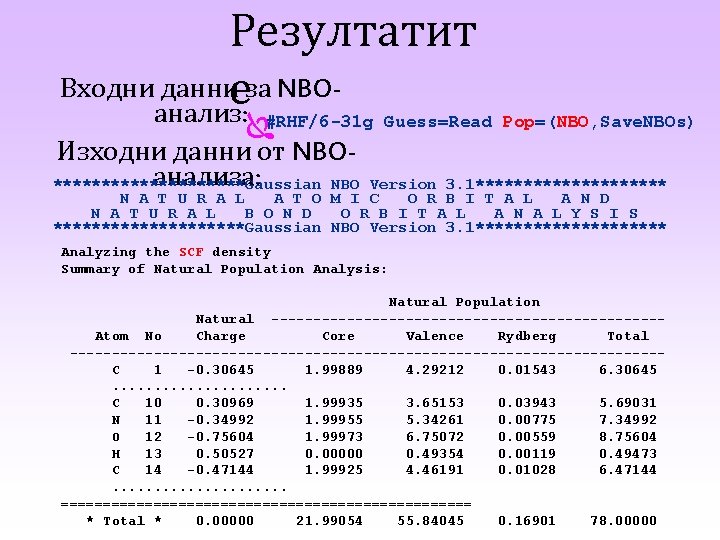Click the 'Изходни данни от NBO-' heading
Viewport: 720px width, 540px height.
(x=206, y=151)
